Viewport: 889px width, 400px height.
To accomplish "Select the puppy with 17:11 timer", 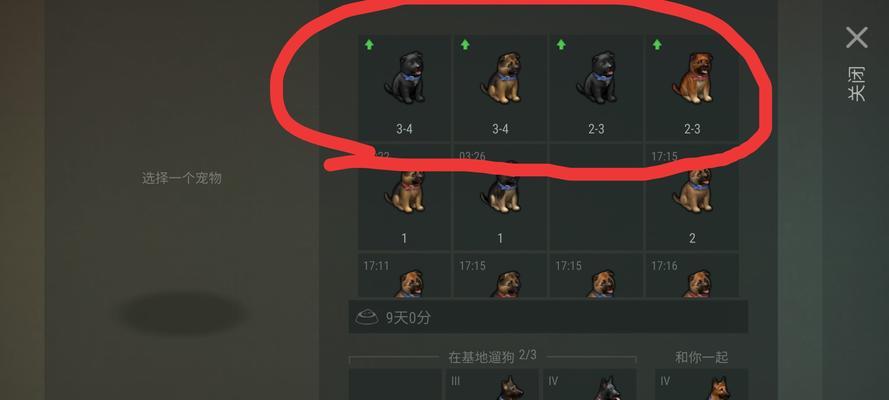I will coord(404,275).
